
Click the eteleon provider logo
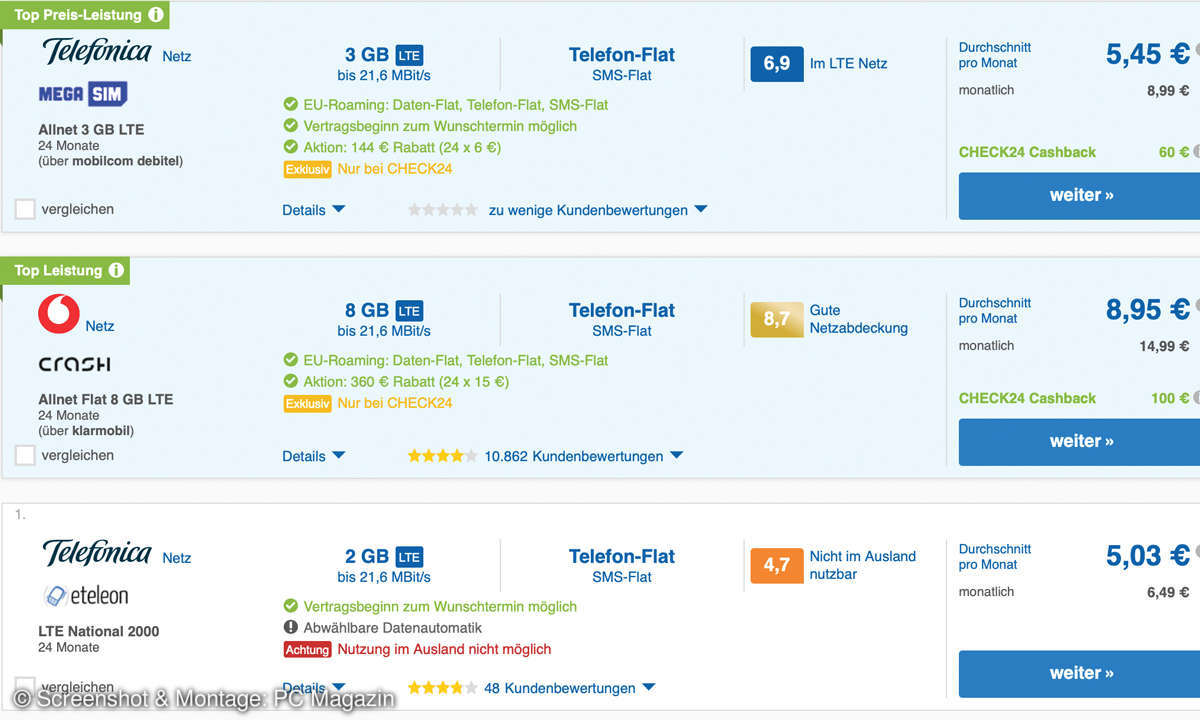pos(86,596)
